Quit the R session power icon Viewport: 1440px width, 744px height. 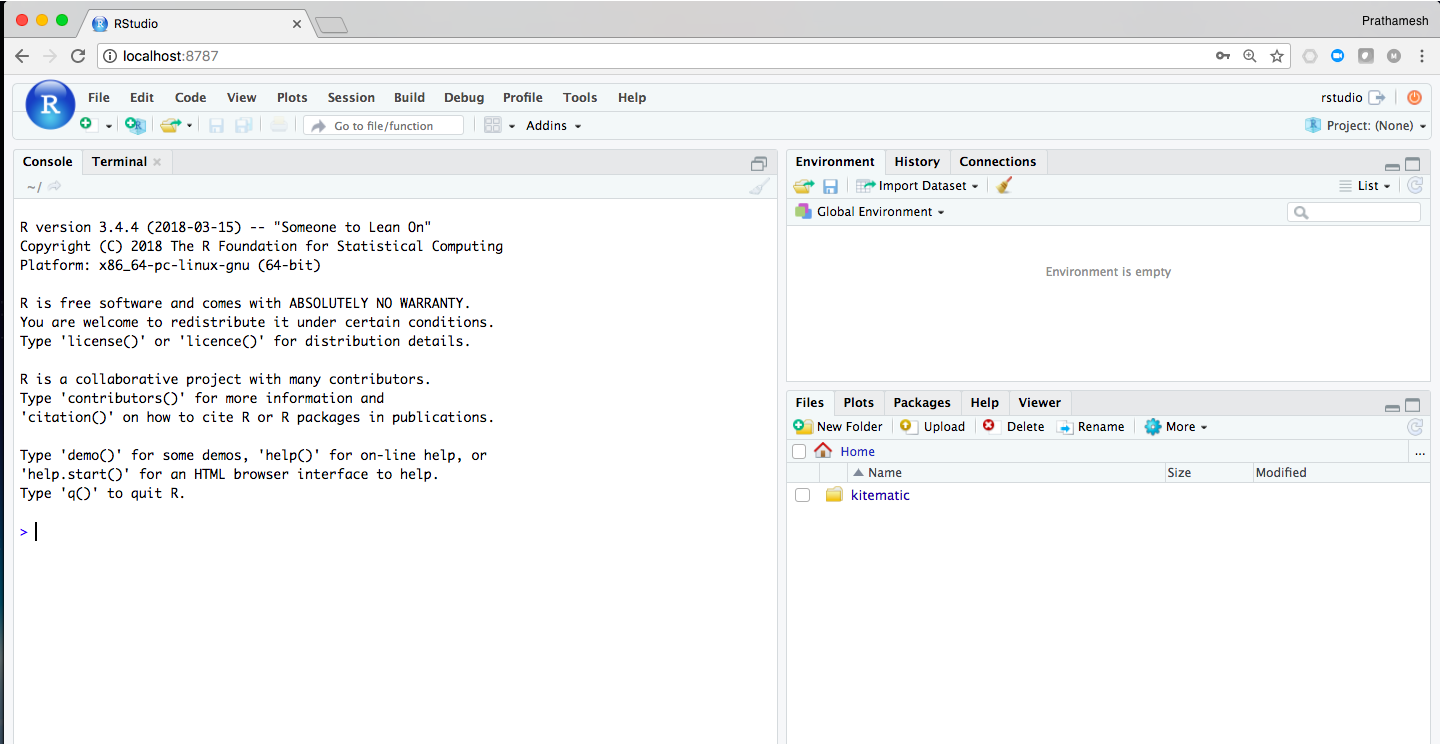[1414, 97]
